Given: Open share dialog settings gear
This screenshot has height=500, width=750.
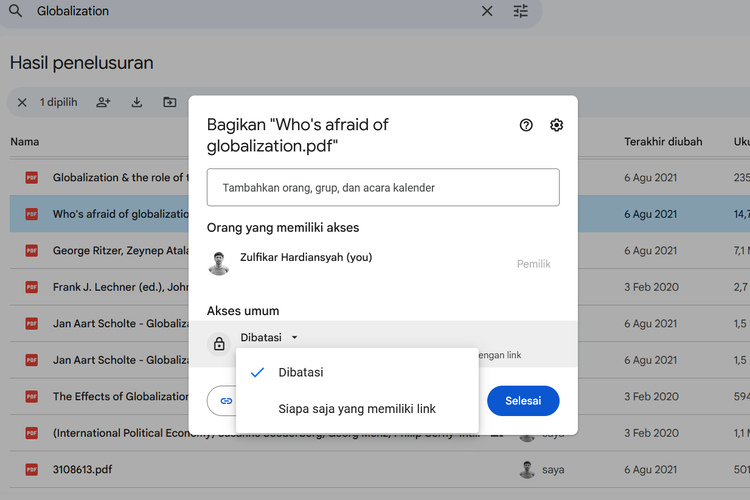Looking at the screenshot, I should click(557, 125).
